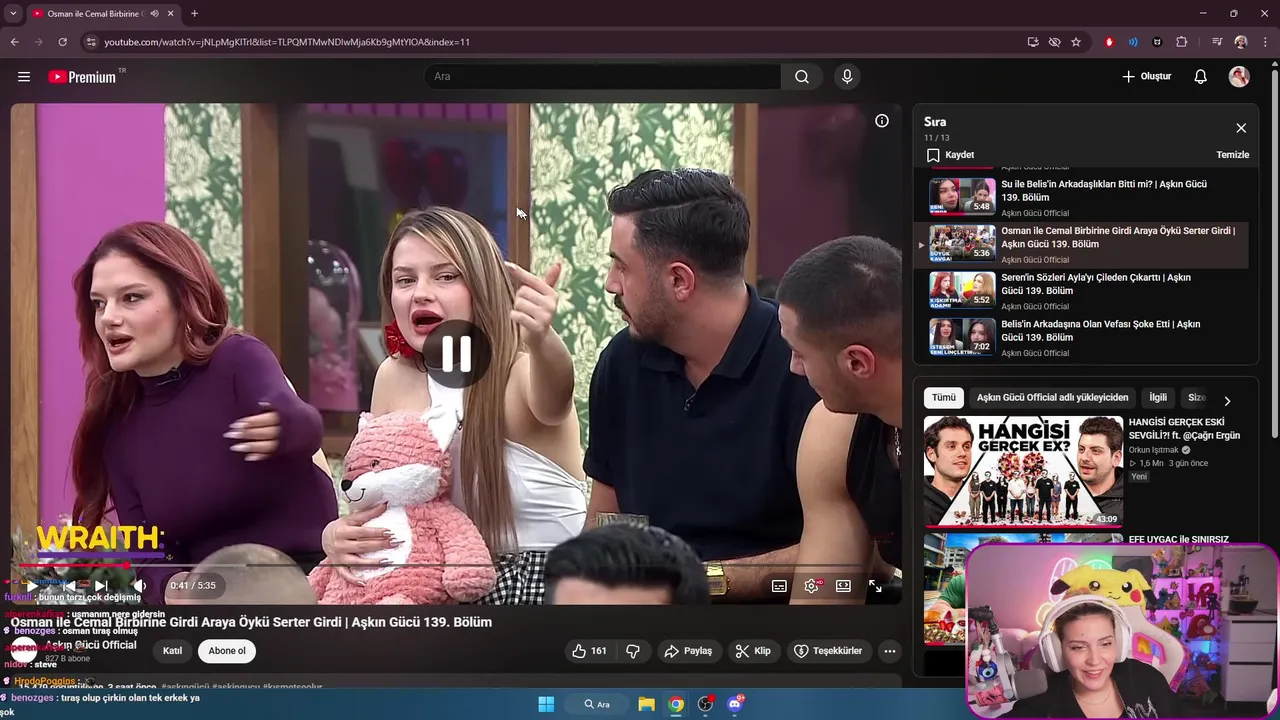
Task: Clear the queue with Temizle
Action: [1232, 155]
